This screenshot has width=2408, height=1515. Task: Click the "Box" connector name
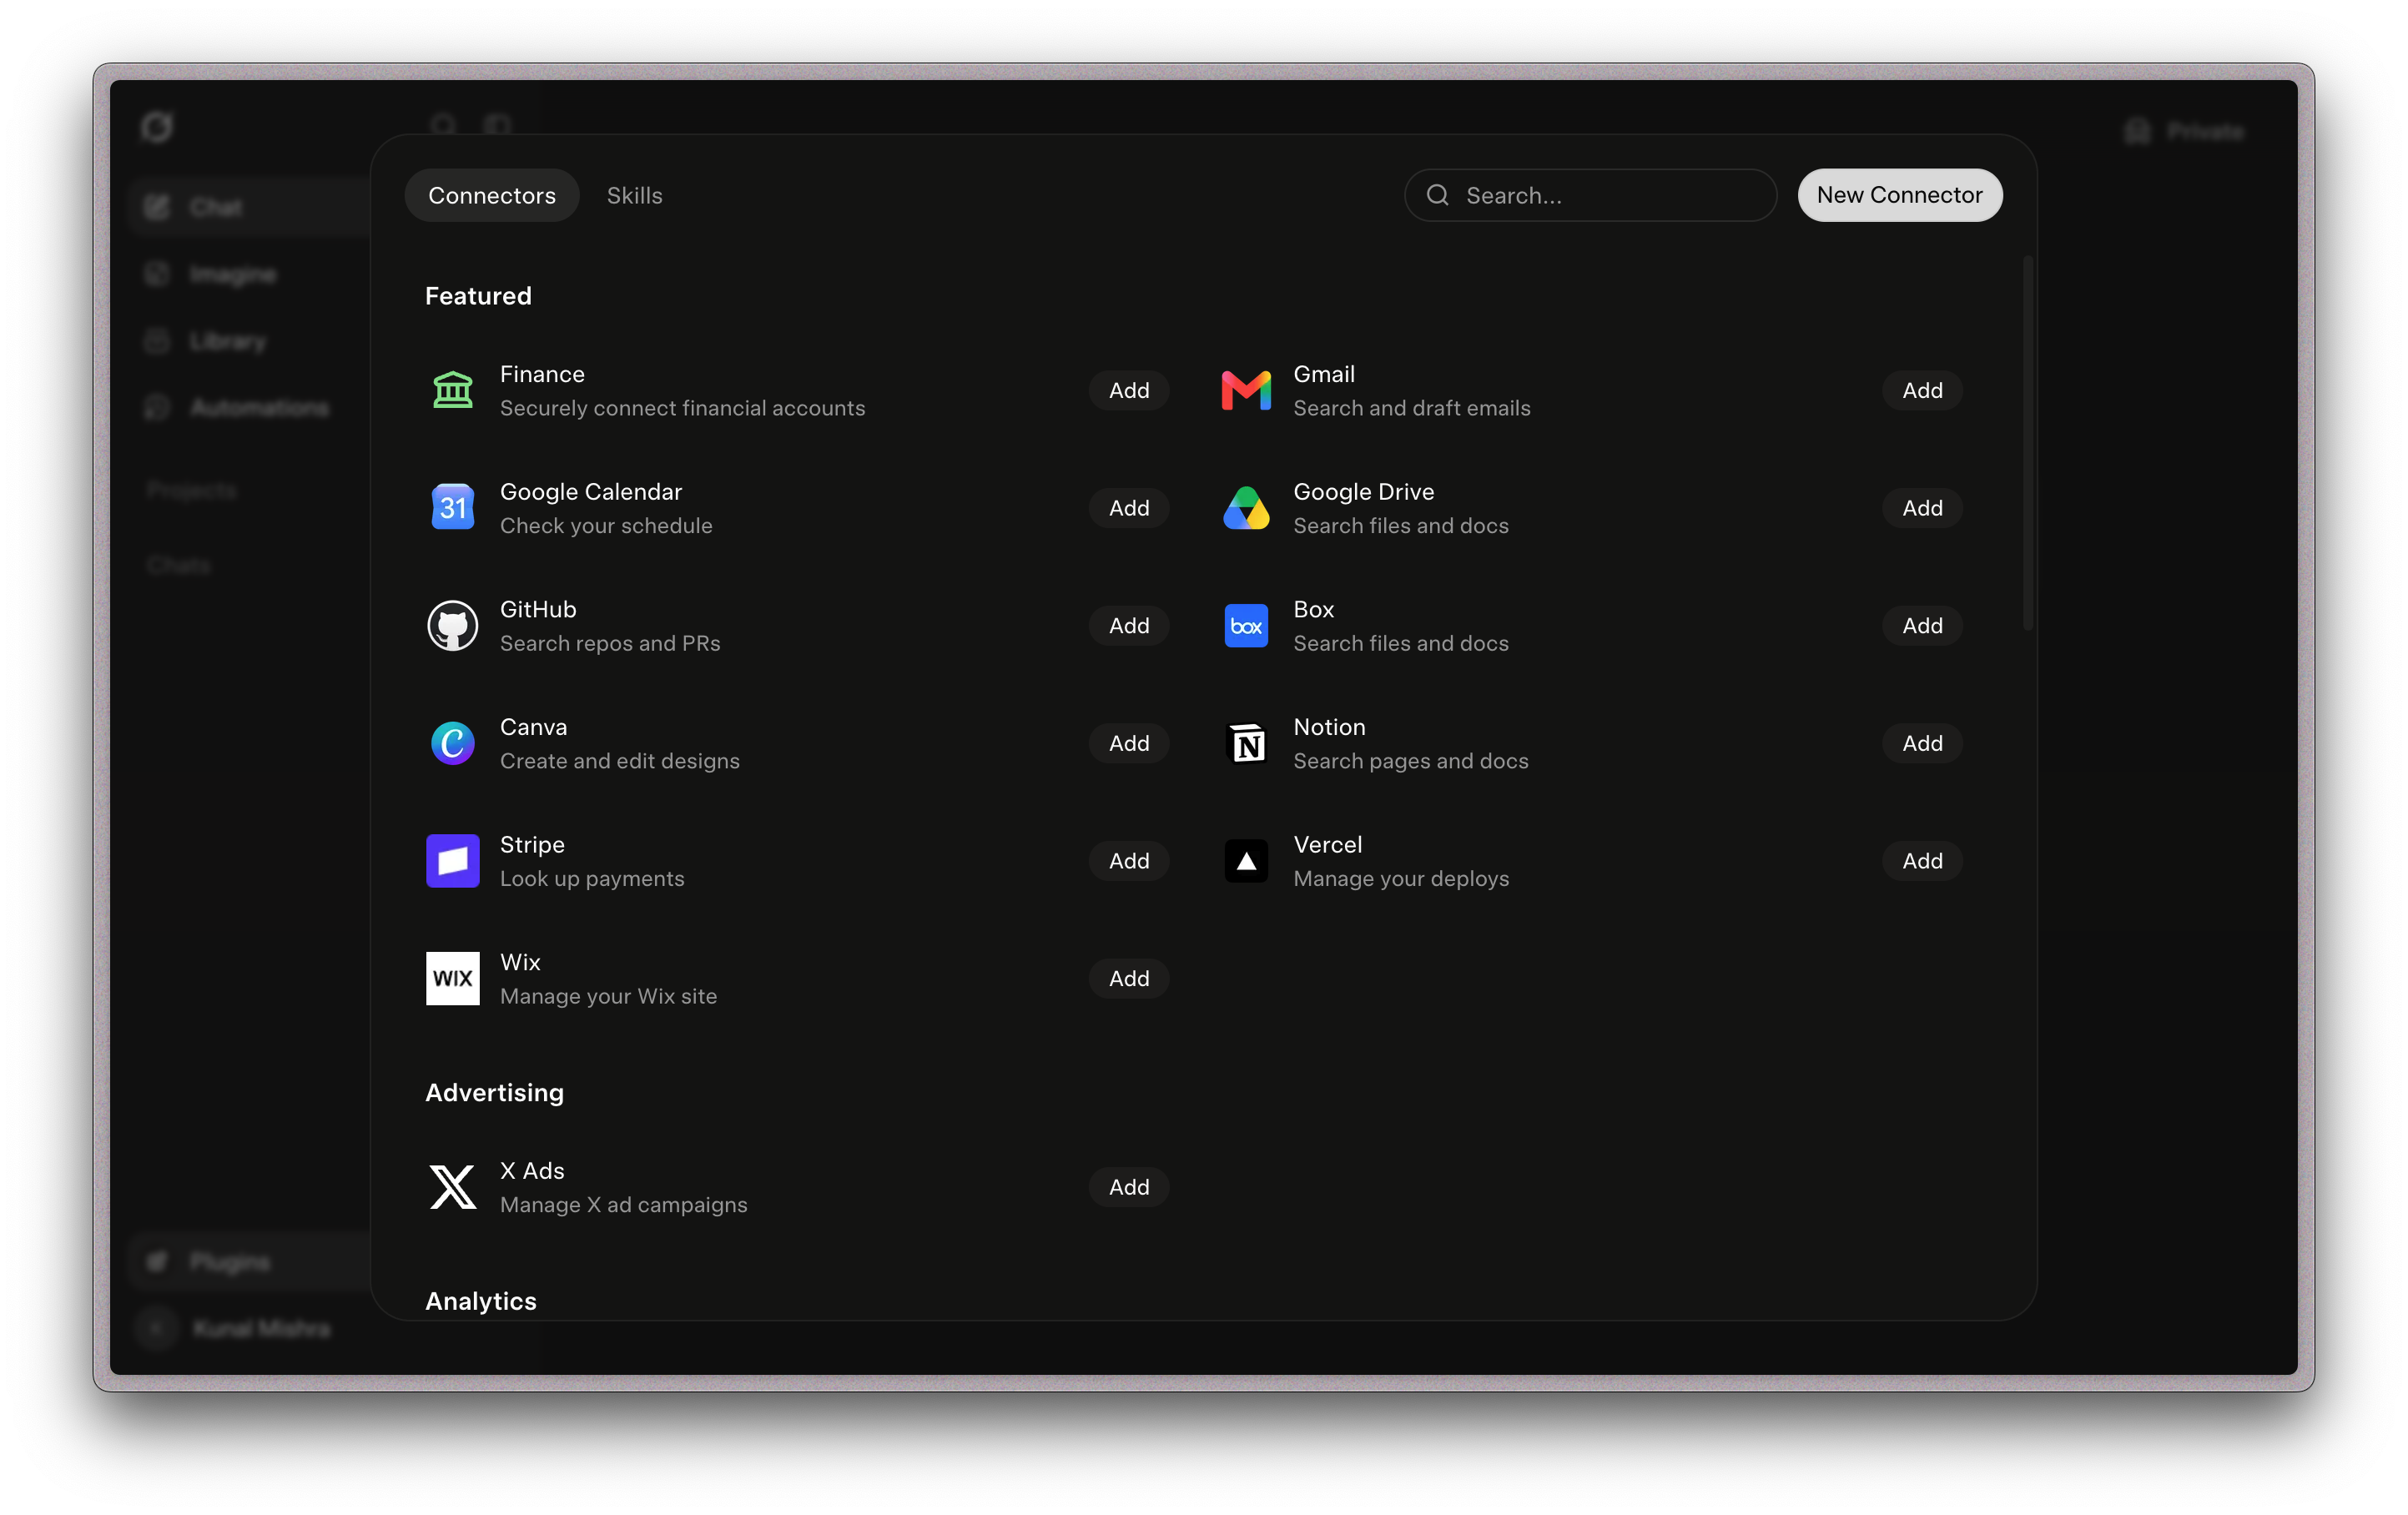[1314, 610]
